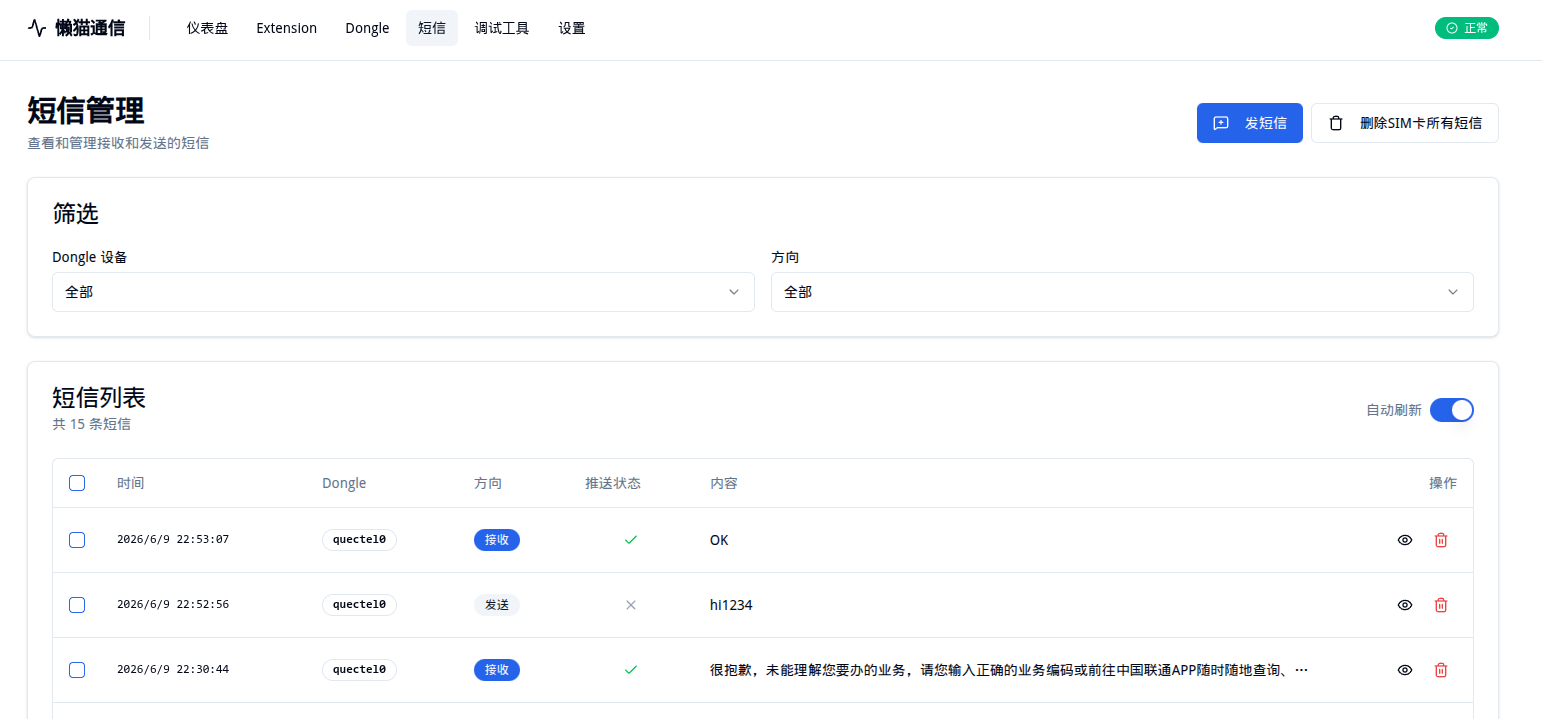Click 删除SIM卡所有短信 button
The height and width of the screenshot is (719, 1542).
[x=1405, y=123]
